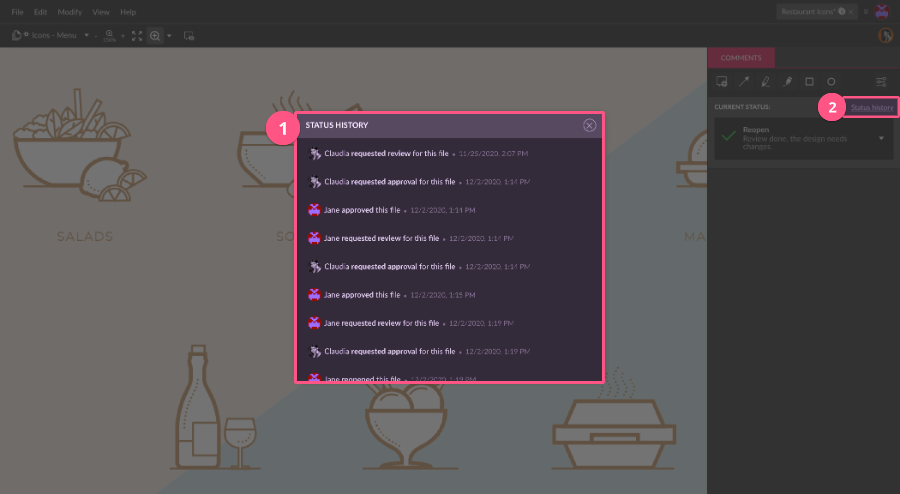Expand the zoom tool options arrow
This screenshot has height=494, width=900.
[x=170, y=35]
